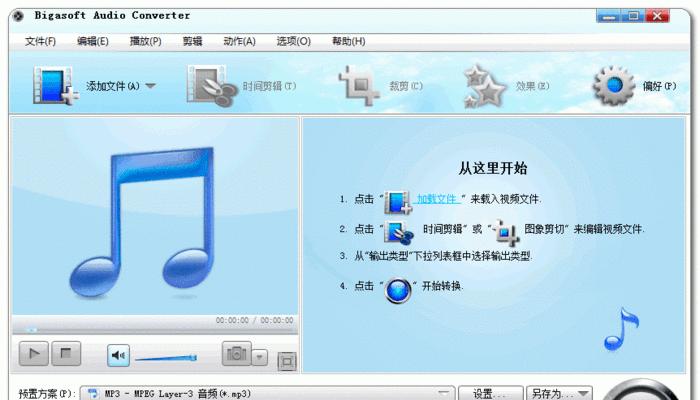
Task: Click the 加载文件 link in getting started
Action: tap(437, 199)
